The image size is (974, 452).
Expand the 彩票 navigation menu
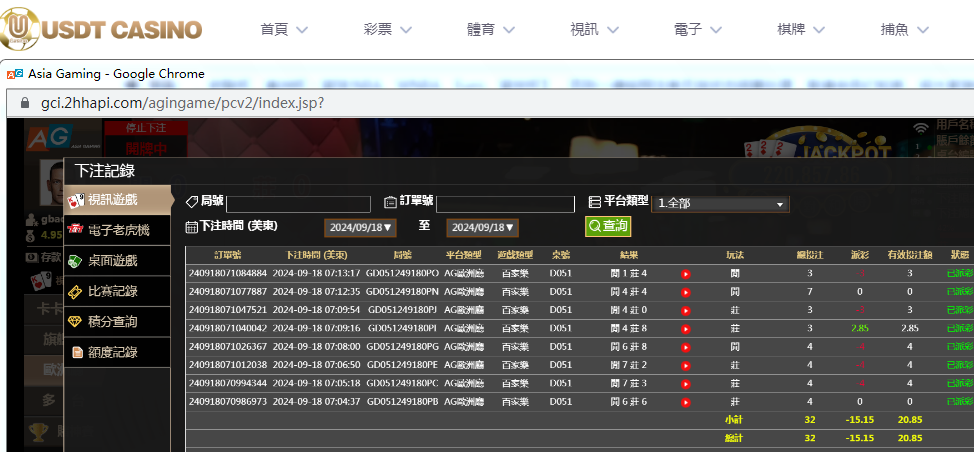pyautogui.click(x=391, y=29)
